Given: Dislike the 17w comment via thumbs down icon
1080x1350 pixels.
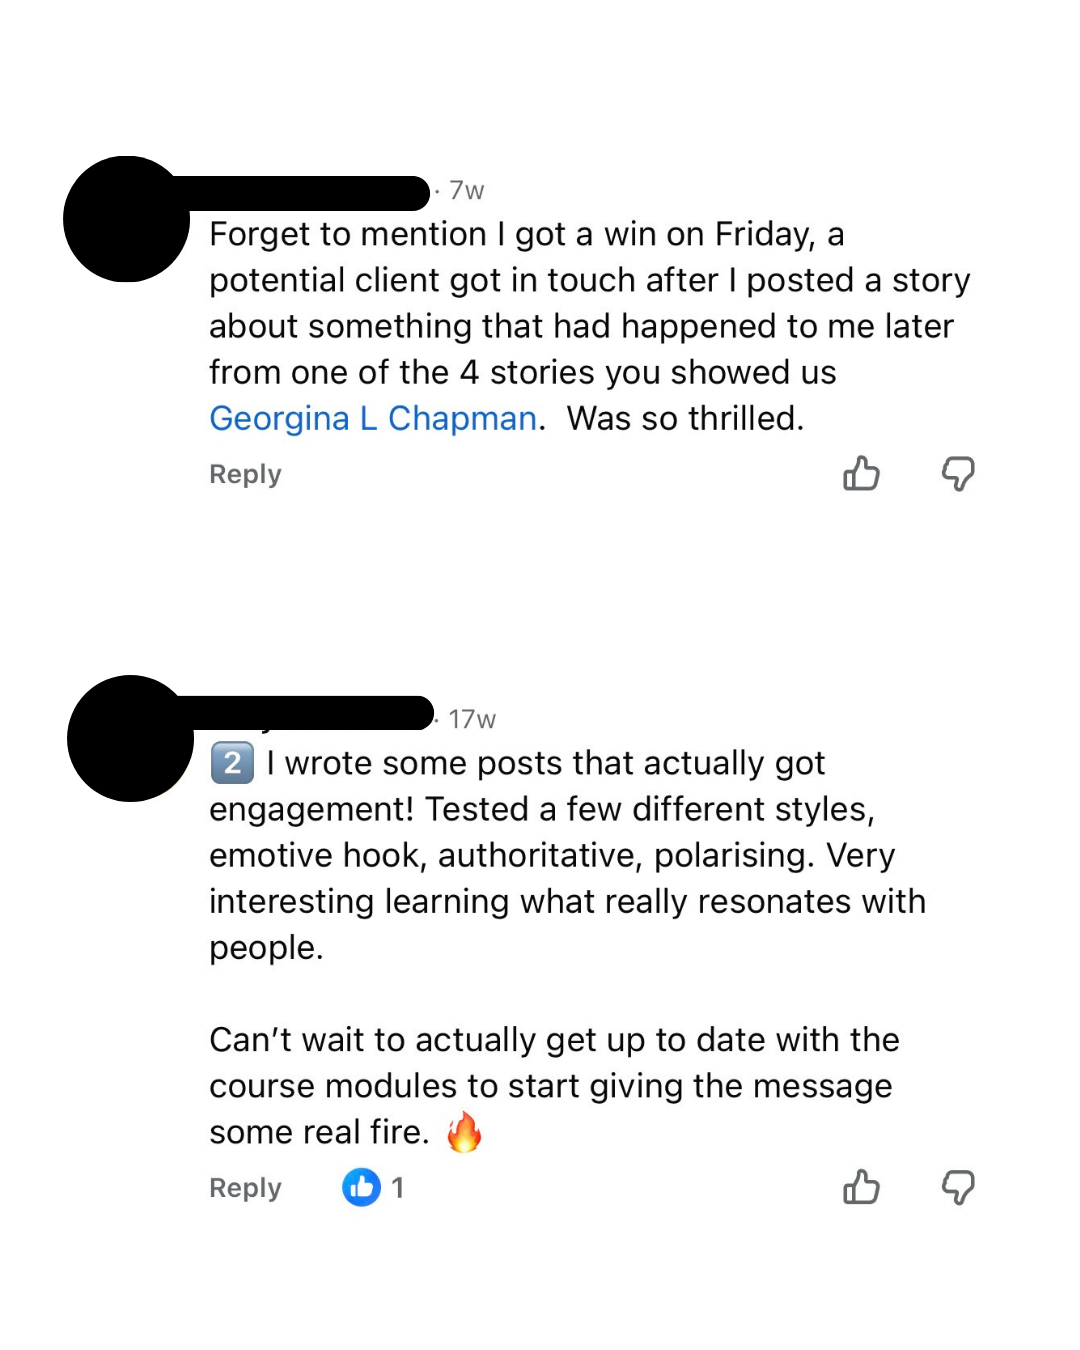Looking at the screenshot, I should pyautogui.click(x=957, y=1188).
